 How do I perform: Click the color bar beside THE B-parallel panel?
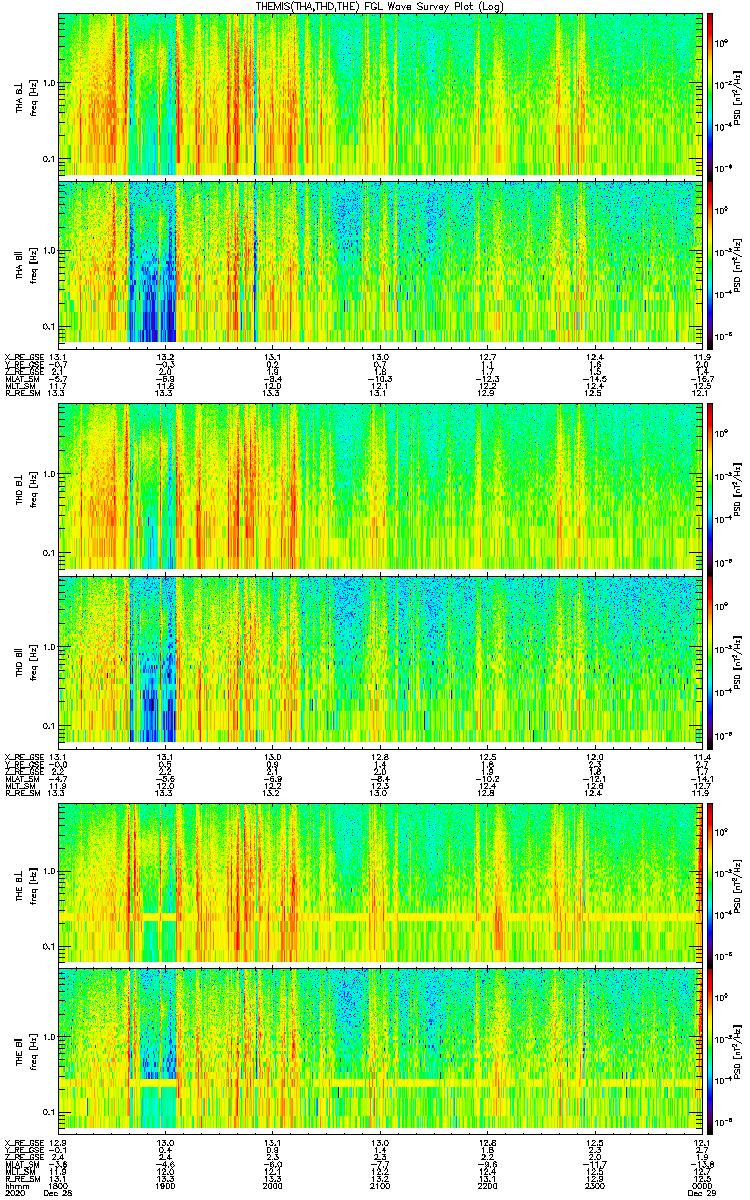coord(710,1049)
